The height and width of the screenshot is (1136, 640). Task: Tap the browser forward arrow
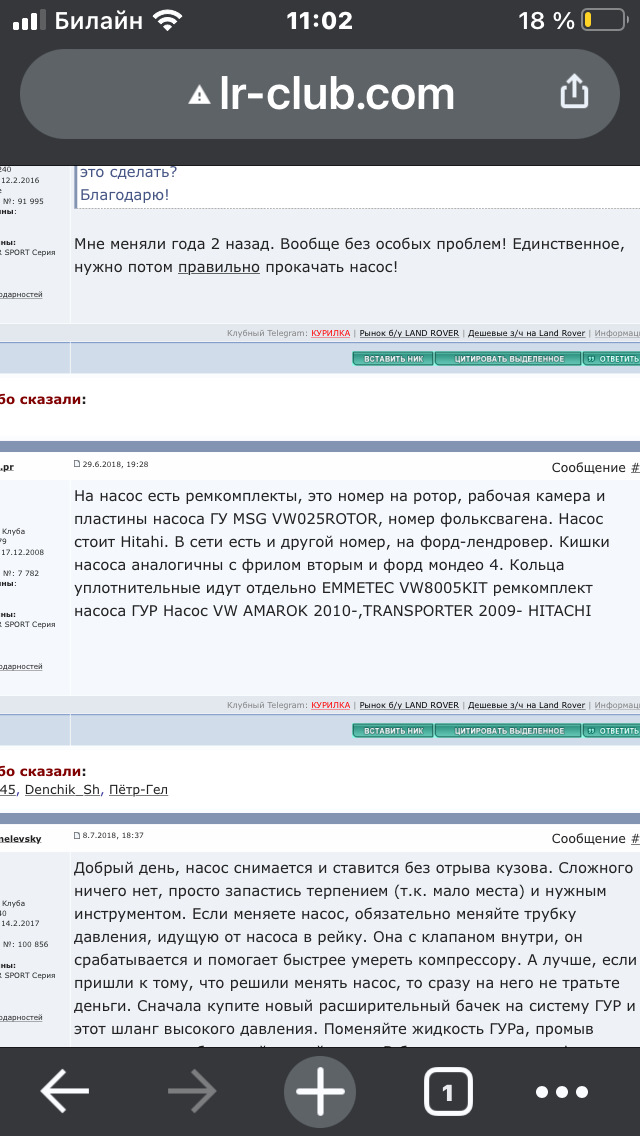coord(192,1092)
